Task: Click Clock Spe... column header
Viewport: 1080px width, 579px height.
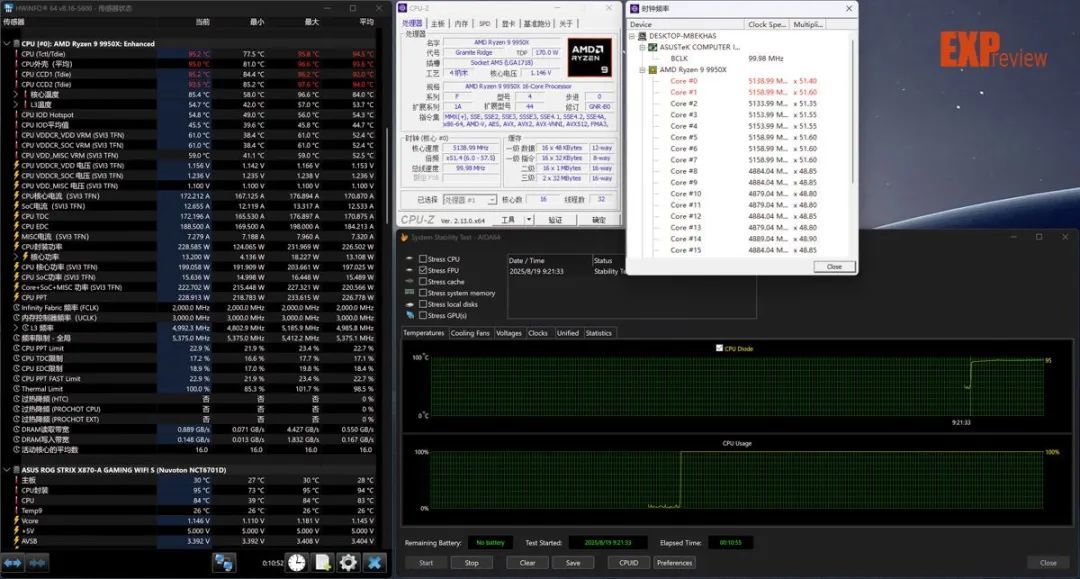Action: pyautogui.click(x=767, y=24)
